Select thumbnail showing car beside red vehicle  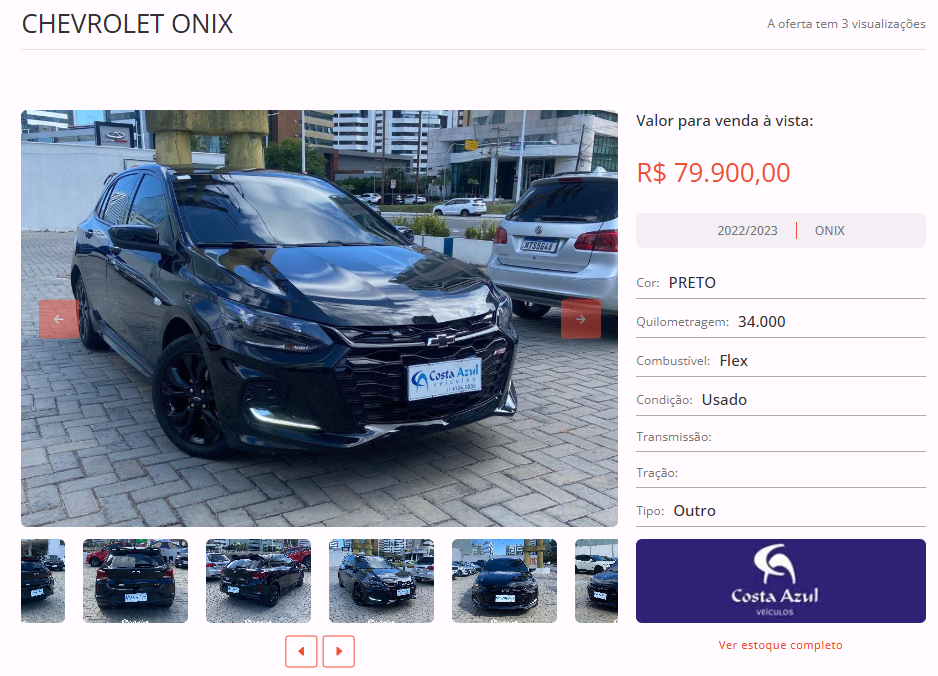click(x=258, y=581)
